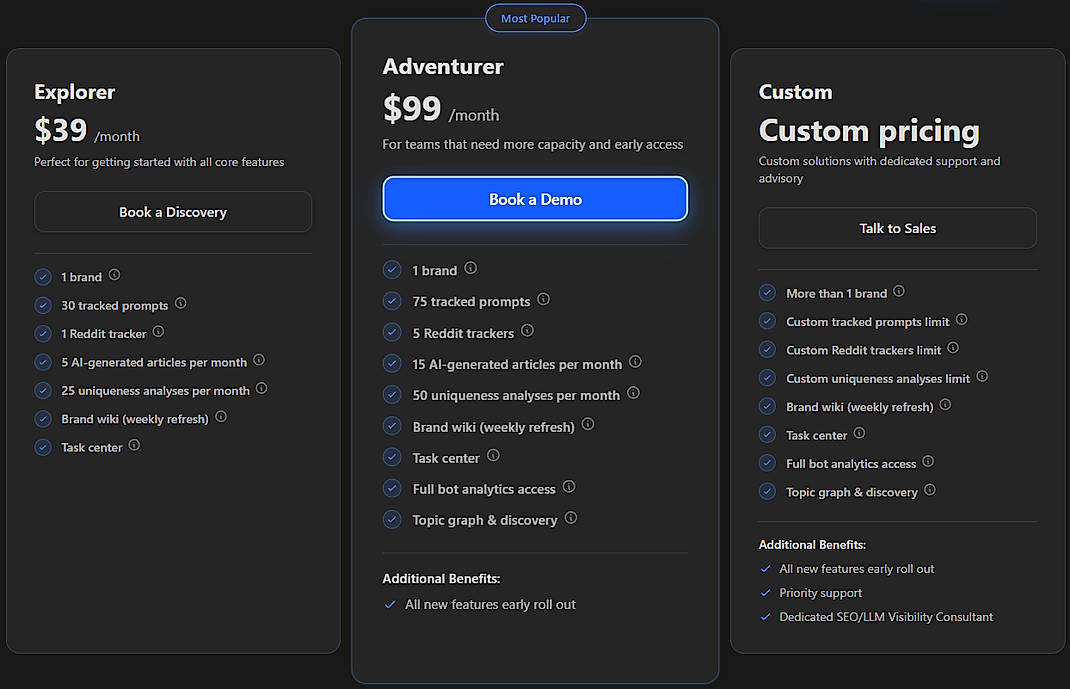Click '1 Reddit tracker' feature text
This screenshot has width=1070, height=689.
click(104, 334)
